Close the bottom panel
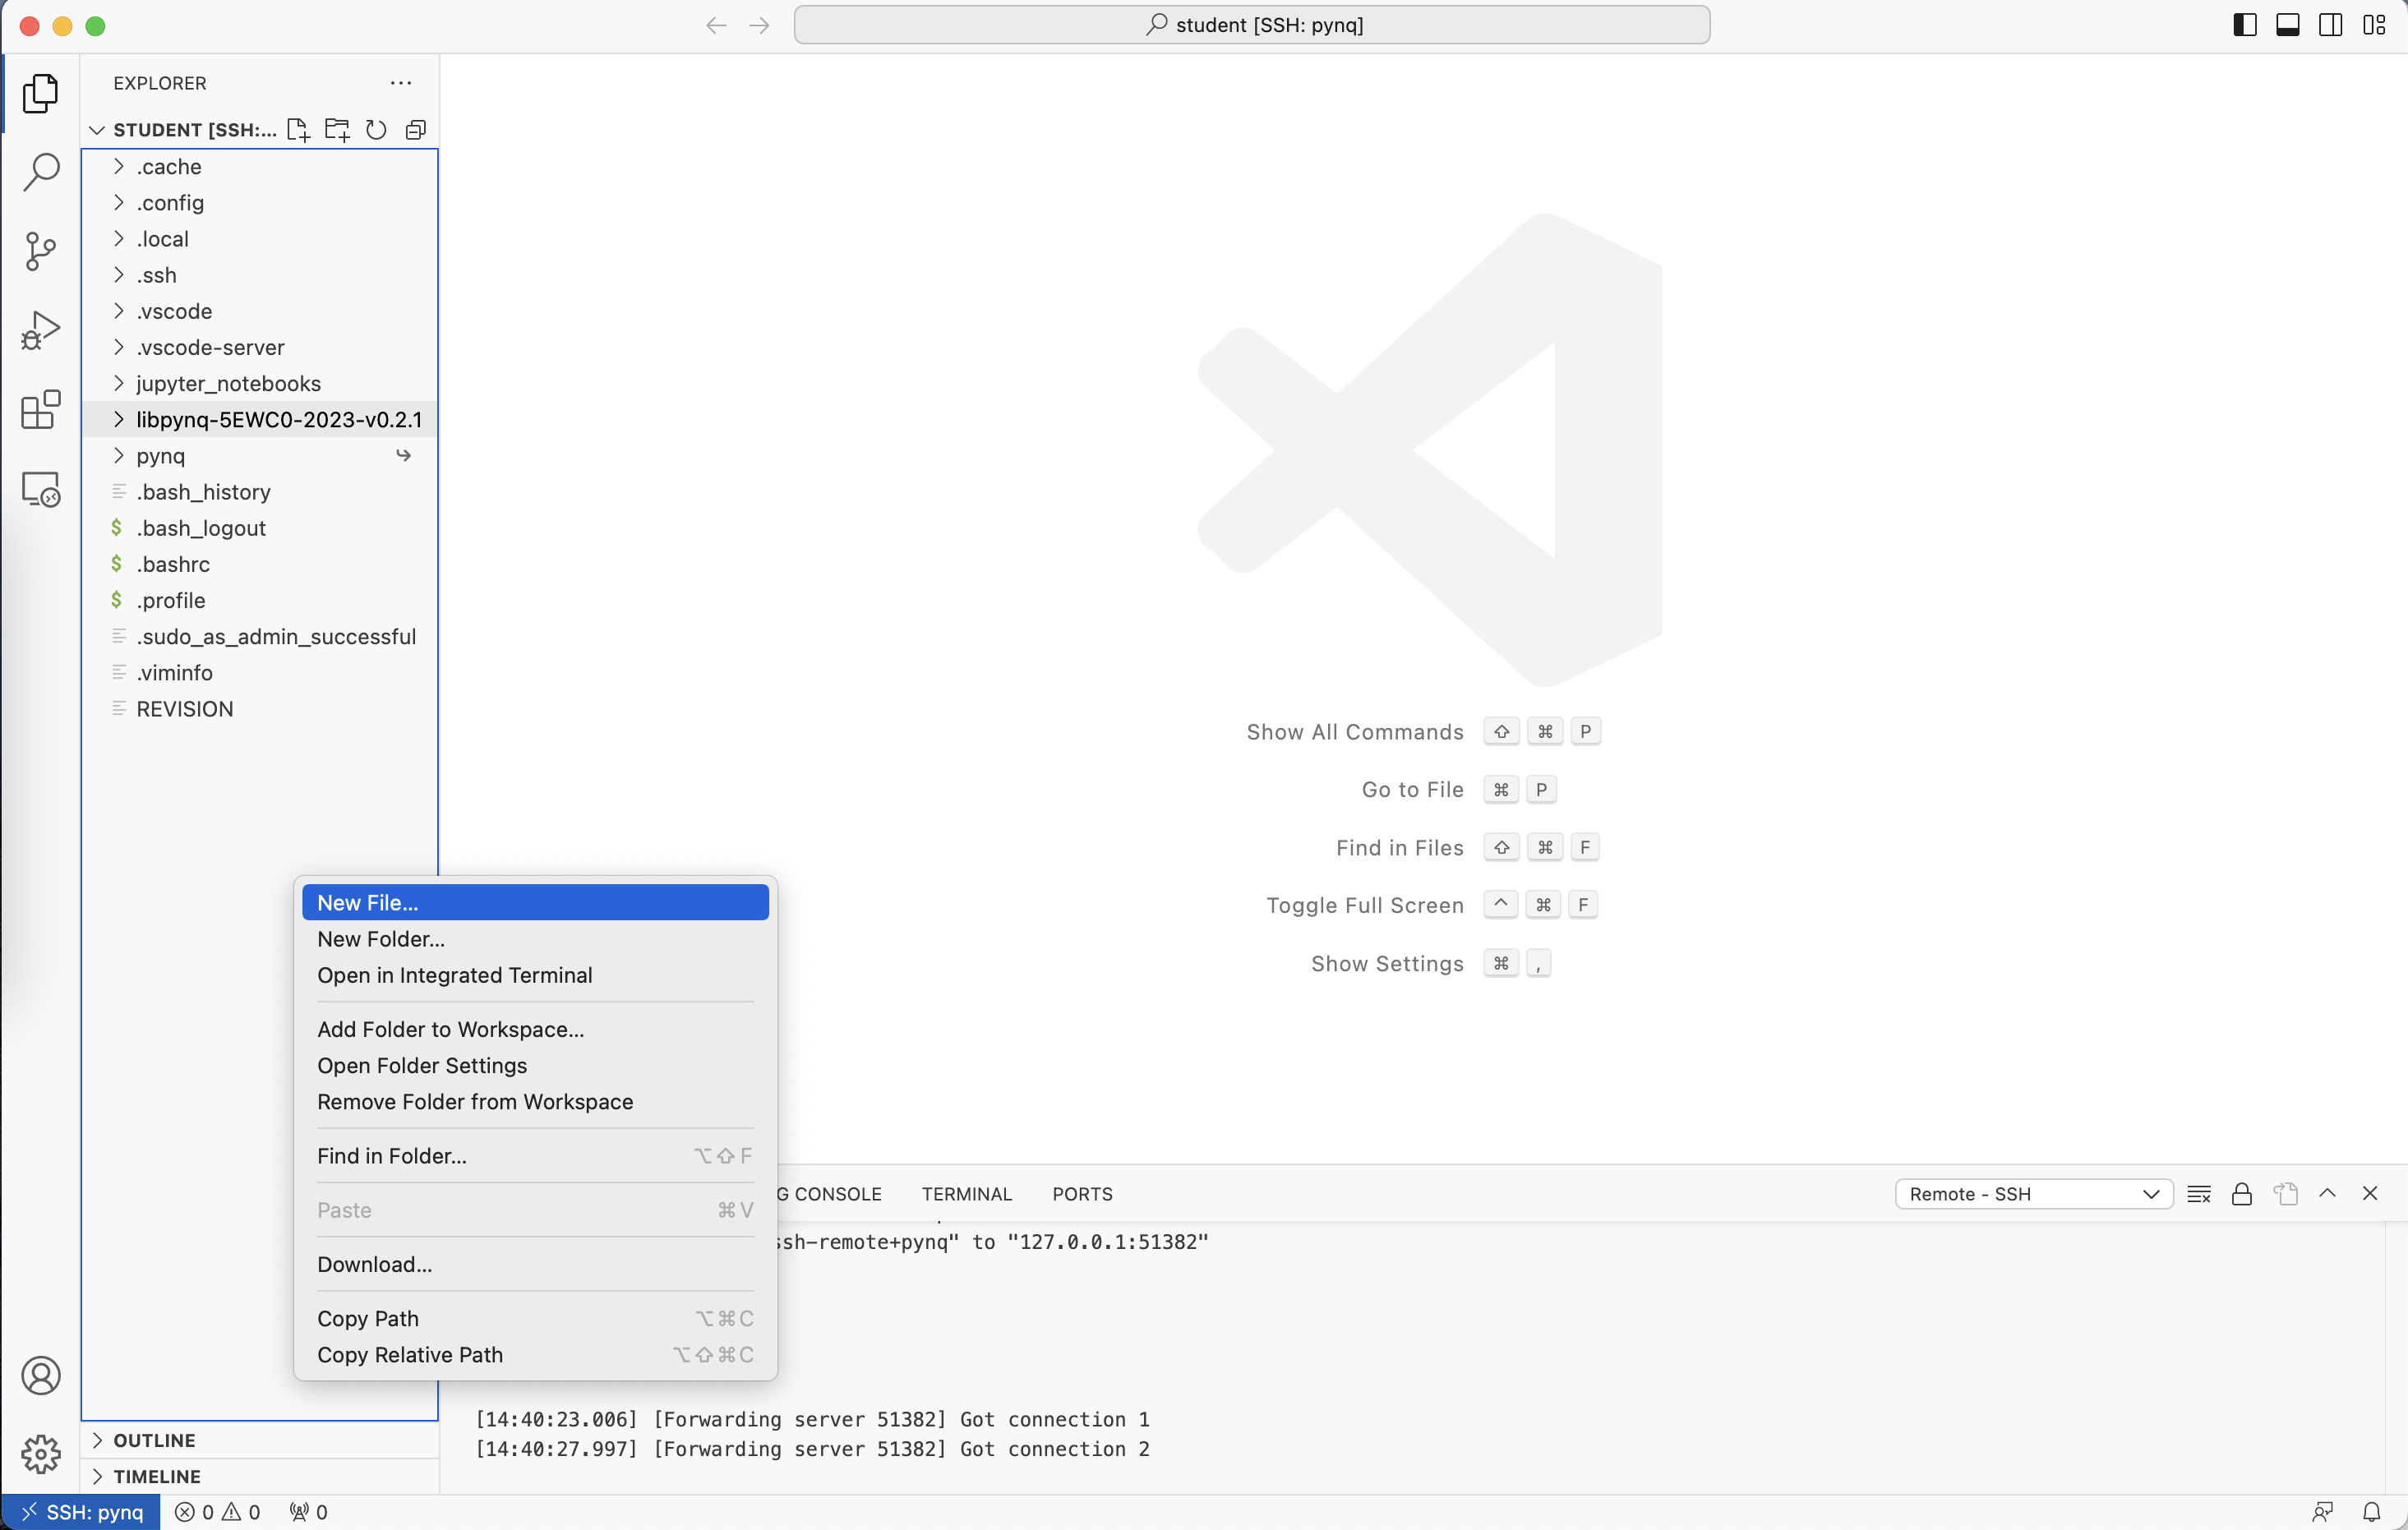Viewport: 2408px width, 1530px height. (2370, 1193)
